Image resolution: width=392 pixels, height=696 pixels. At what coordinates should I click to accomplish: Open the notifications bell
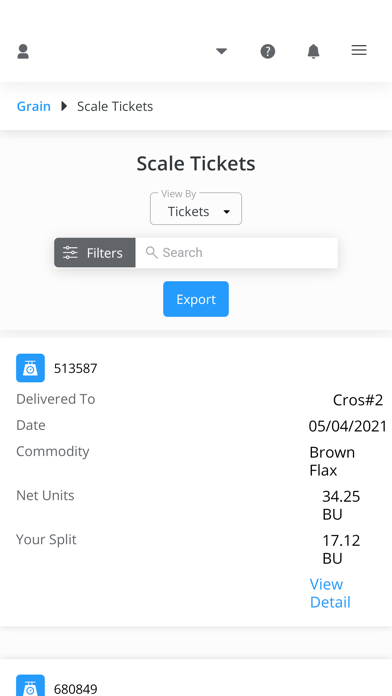(x=313, y=51)
